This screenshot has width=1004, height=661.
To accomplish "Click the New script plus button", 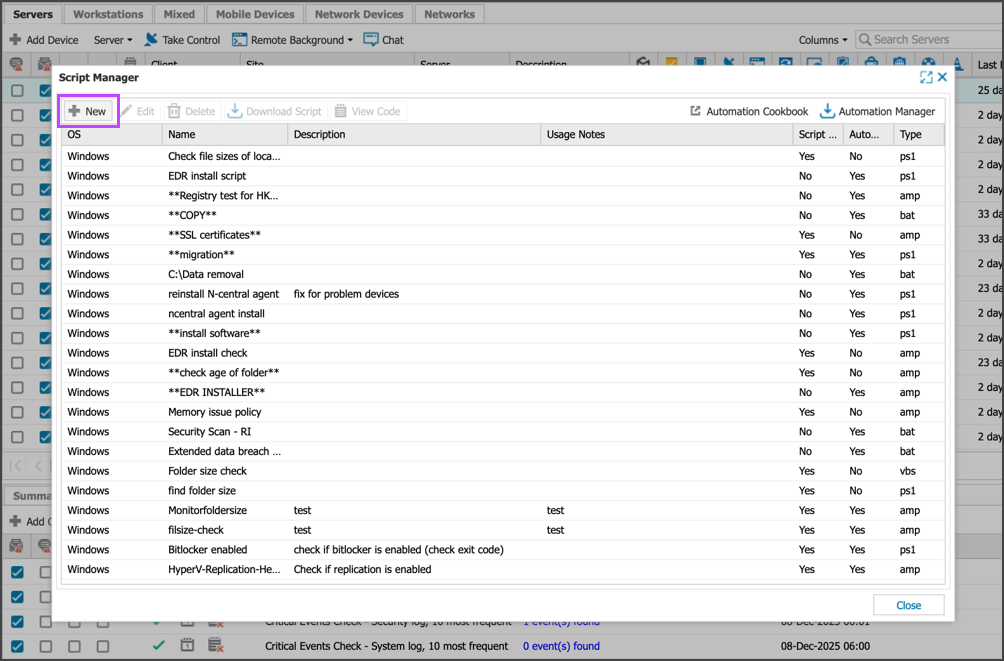I will (x=75, y=111).
